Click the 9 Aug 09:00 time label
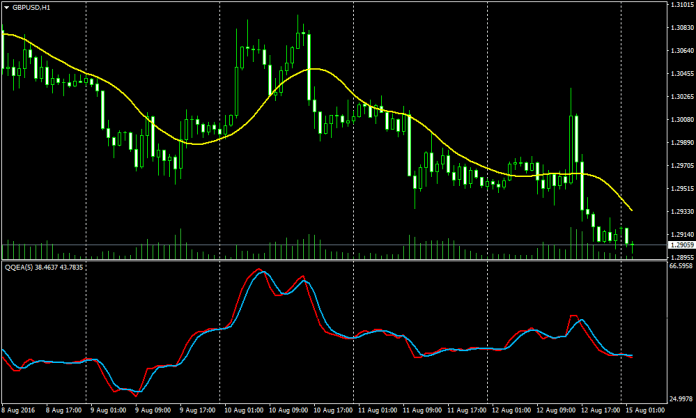Image resolution: width=696 pixels, height=418 pixels. 153,411
